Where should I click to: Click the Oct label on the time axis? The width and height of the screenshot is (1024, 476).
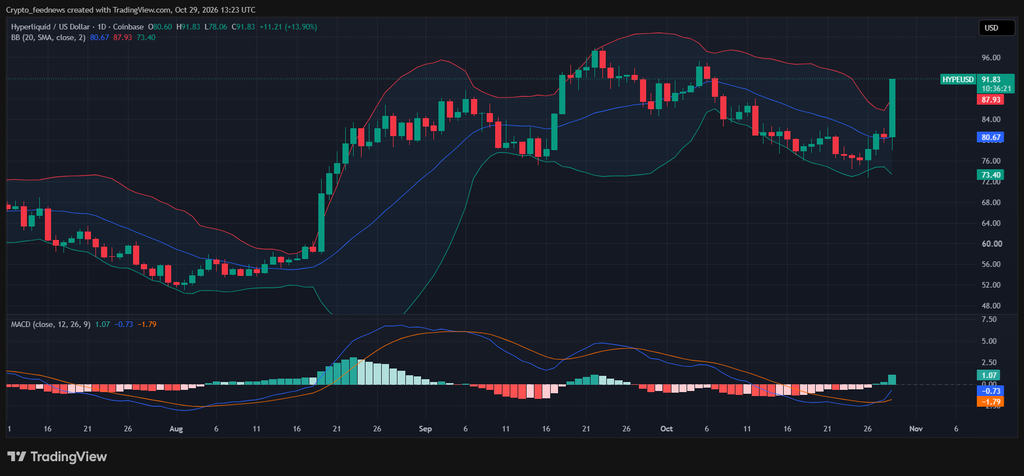pos(666,430)
